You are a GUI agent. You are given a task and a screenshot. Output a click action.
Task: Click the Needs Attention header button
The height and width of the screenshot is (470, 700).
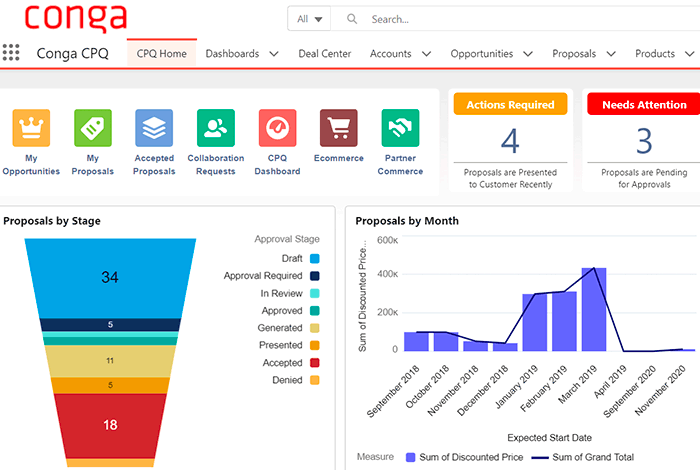(x=644, y=104)
